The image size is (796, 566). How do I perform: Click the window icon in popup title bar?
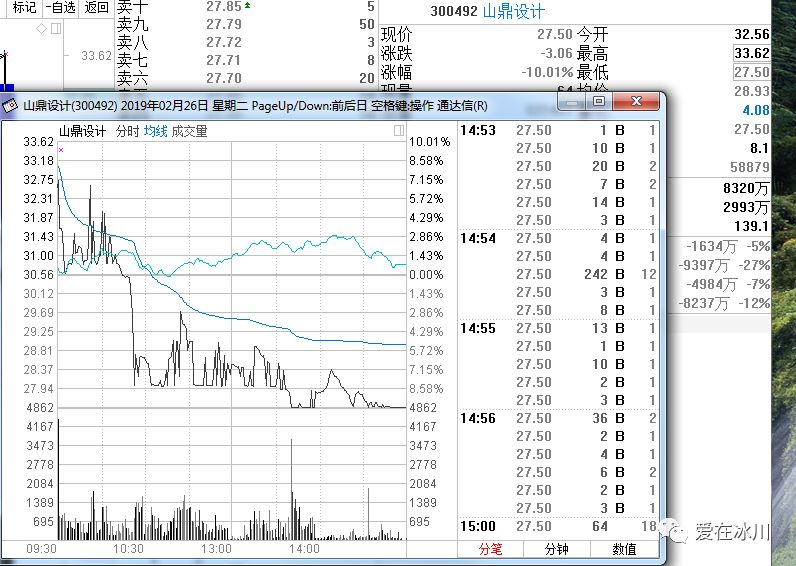pos(10,106)
